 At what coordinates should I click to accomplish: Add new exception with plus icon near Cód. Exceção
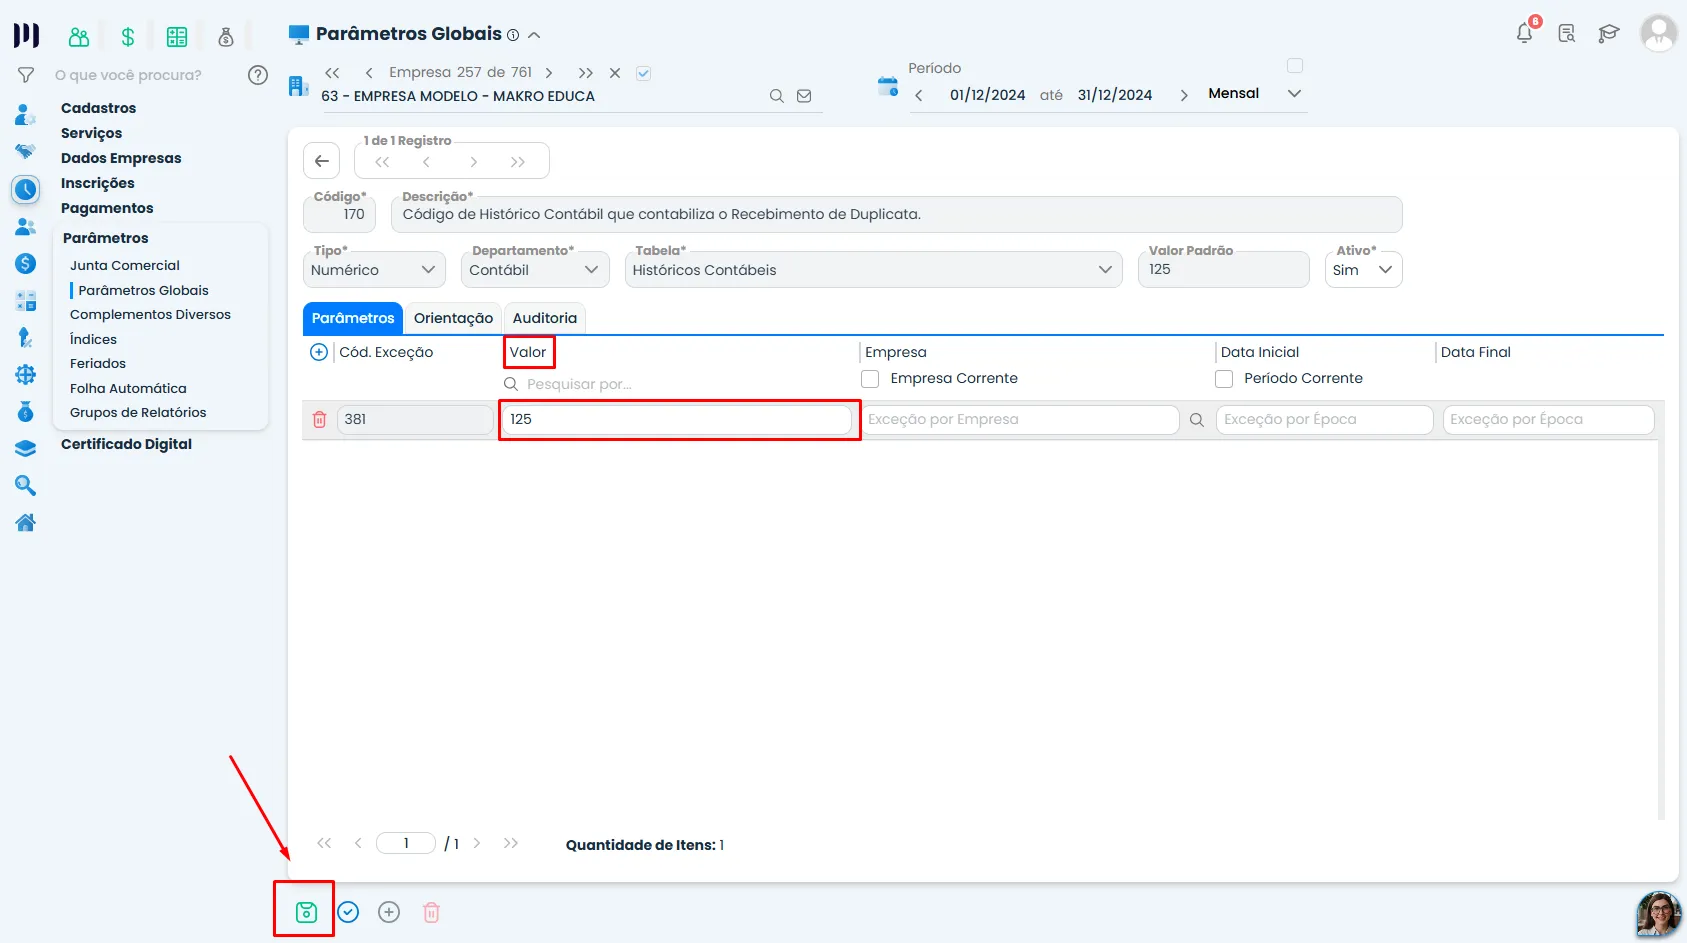319,352
